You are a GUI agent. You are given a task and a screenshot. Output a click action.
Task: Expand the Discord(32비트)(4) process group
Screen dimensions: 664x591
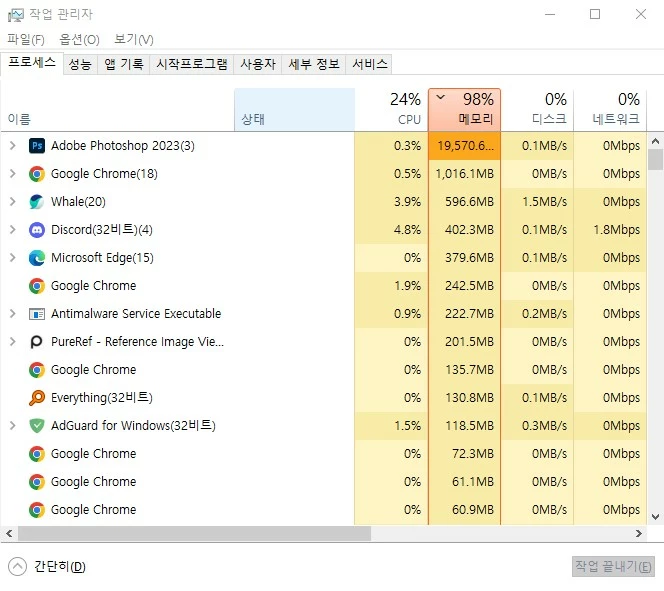[13, 230]
